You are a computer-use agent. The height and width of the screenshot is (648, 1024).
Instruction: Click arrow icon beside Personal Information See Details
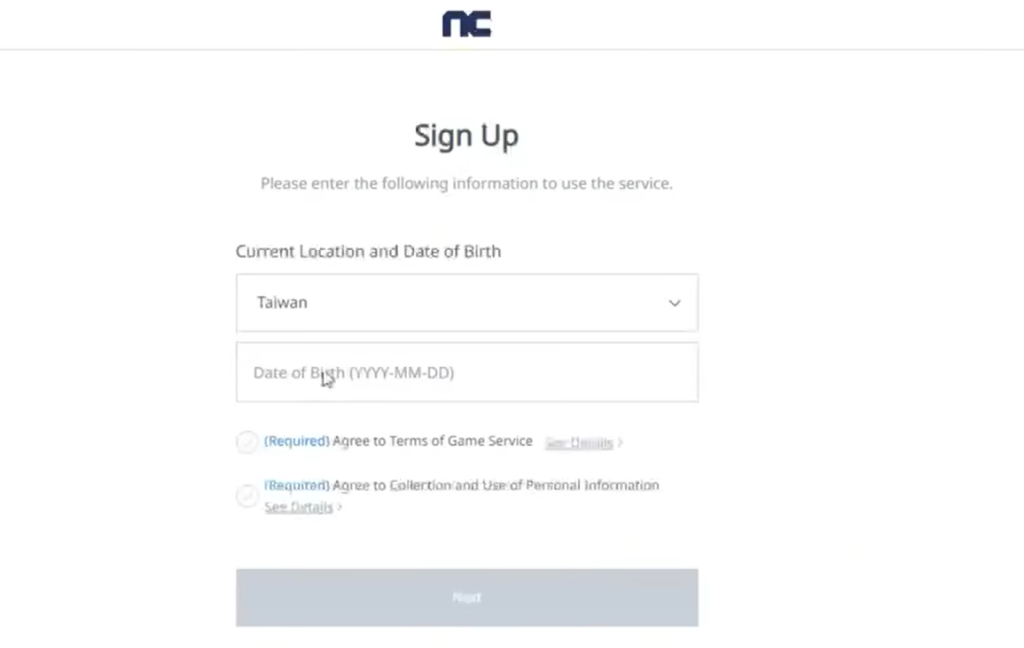tap(340, 508)
